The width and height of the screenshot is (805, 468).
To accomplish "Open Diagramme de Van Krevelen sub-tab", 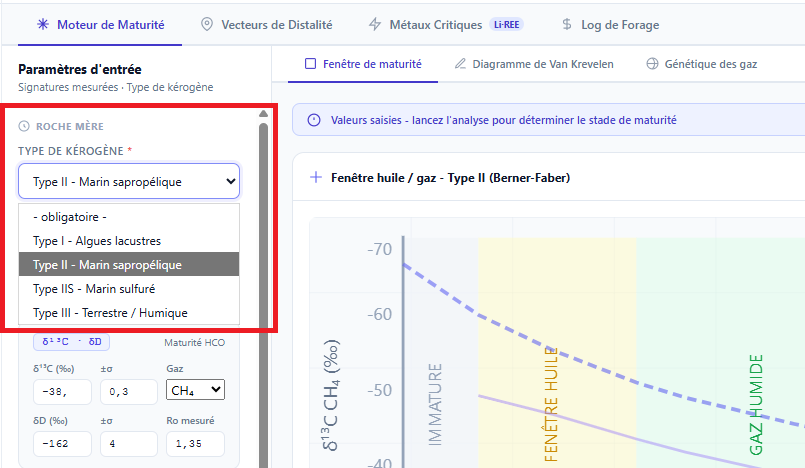I will tap(534, 64).
